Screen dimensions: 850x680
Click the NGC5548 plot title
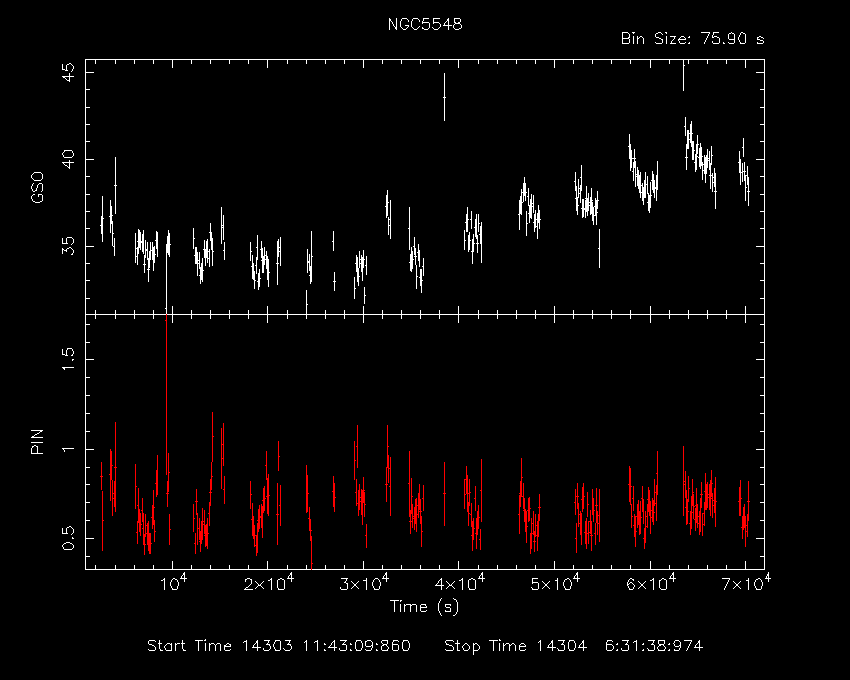click(x=425, y=25)
